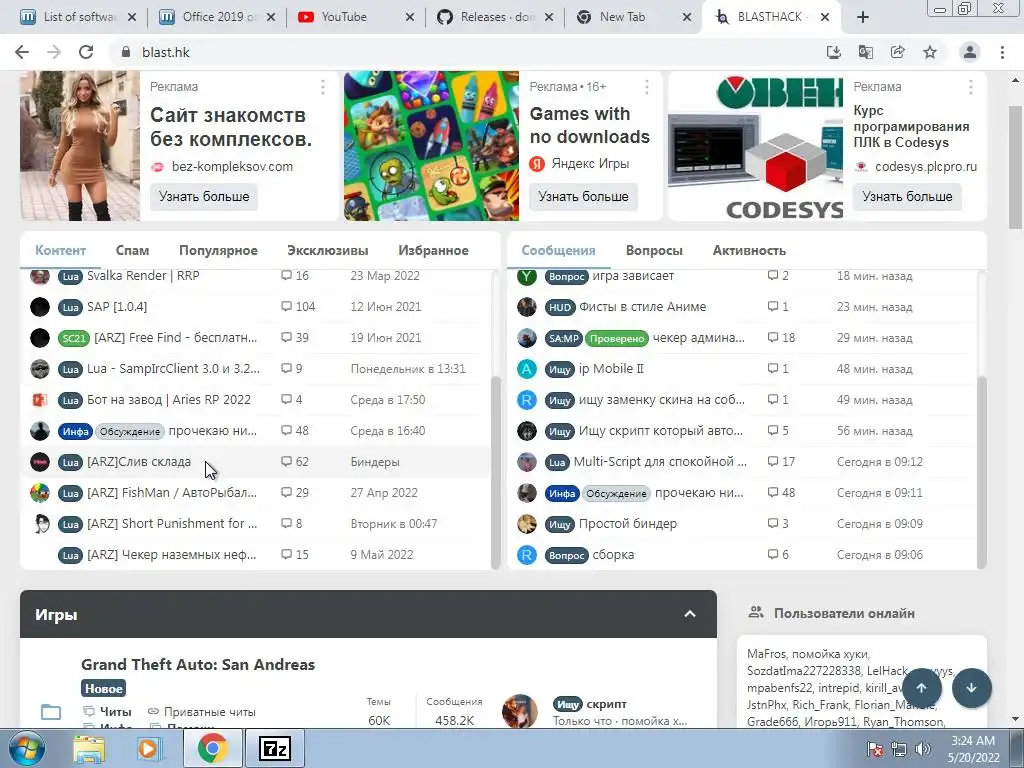
Task: Open the Активность tab
Action: 749,250
